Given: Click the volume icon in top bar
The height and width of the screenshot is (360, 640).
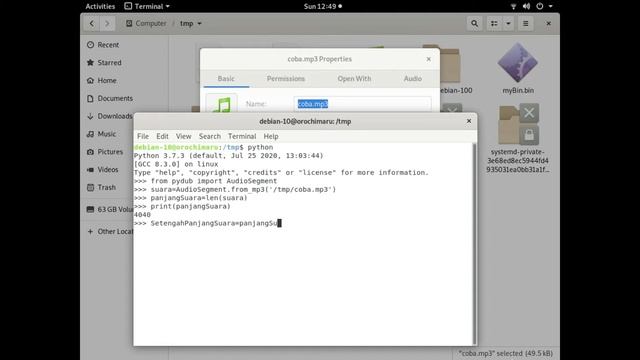Looking at the screenshot, I should click(x=526, y=6).
